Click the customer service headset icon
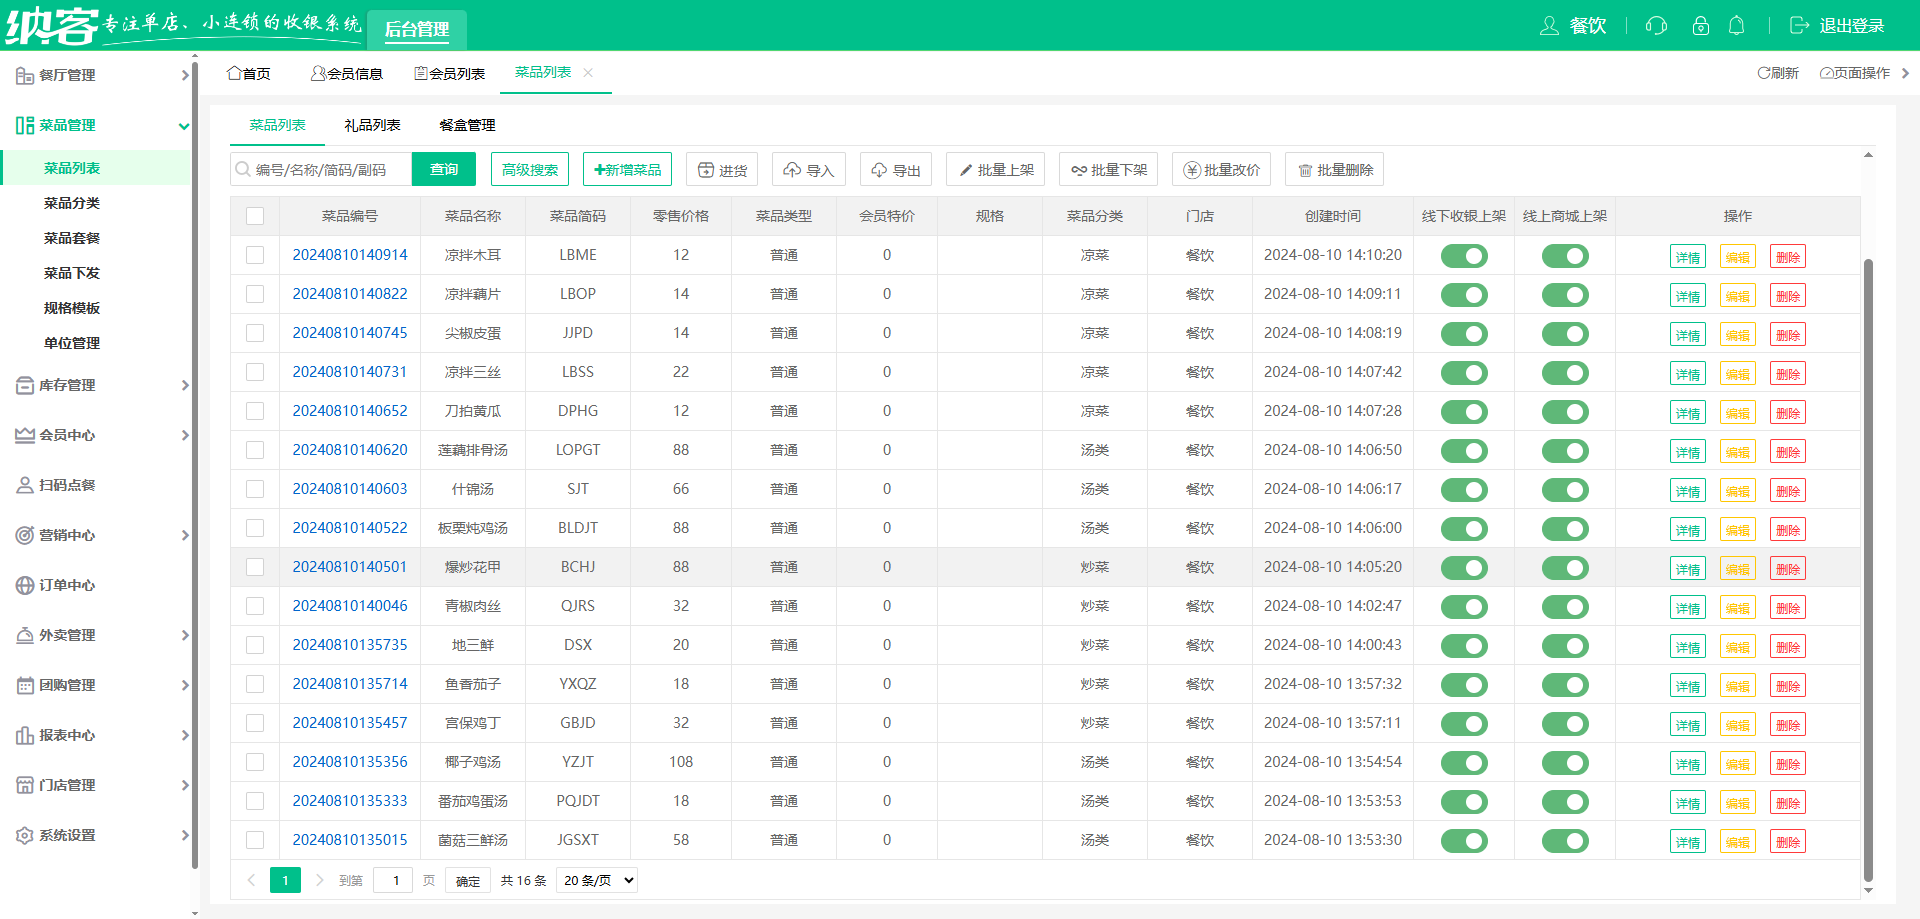The width and height of the screenshot is (1920, 919). click(x=1656, y=26)
